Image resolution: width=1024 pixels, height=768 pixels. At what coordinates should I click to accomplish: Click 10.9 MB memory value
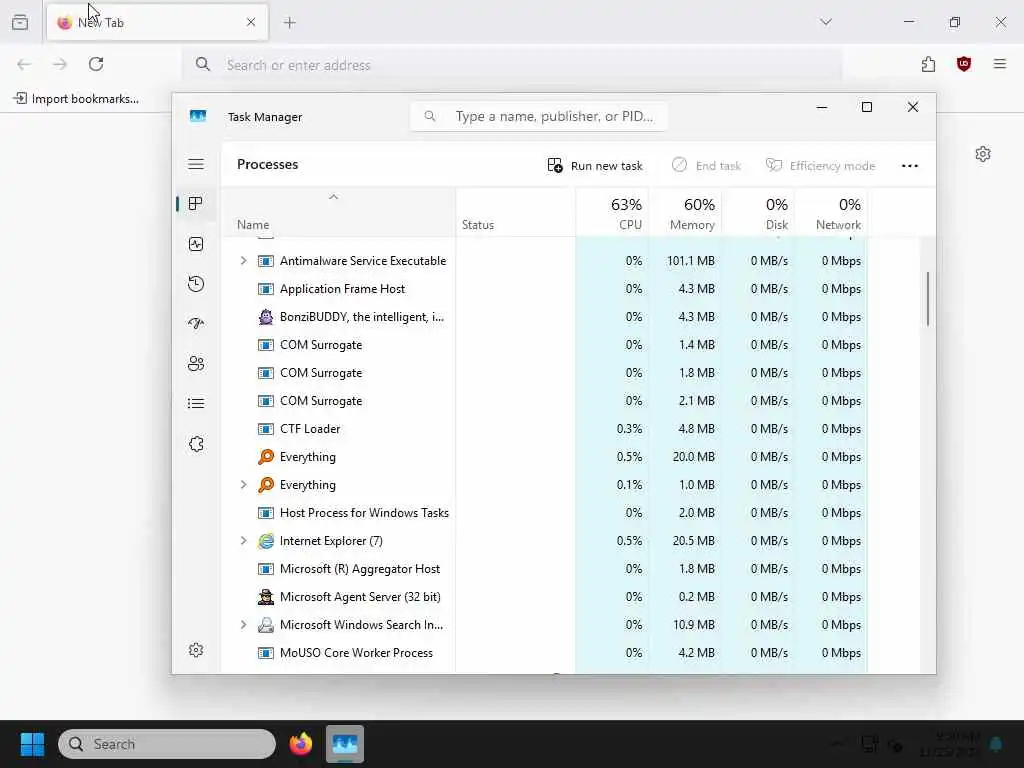(694, 625)
